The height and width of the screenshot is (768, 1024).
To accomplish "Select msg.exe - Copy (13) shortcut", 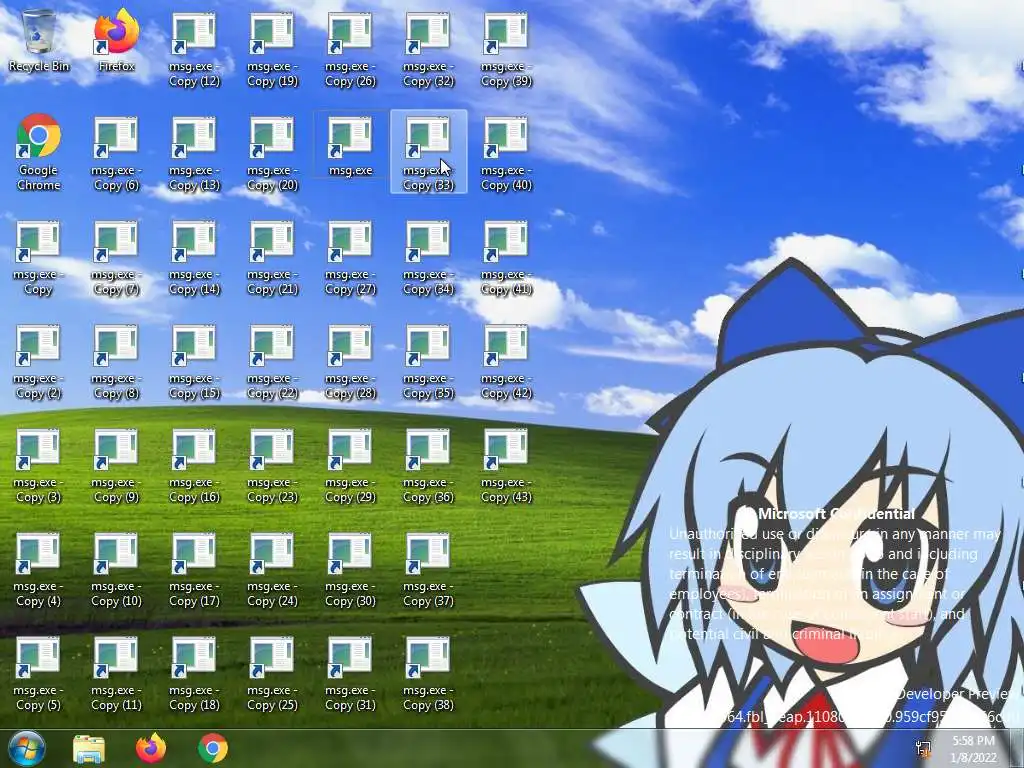I will pyautogui.click(x=194, y=153).
